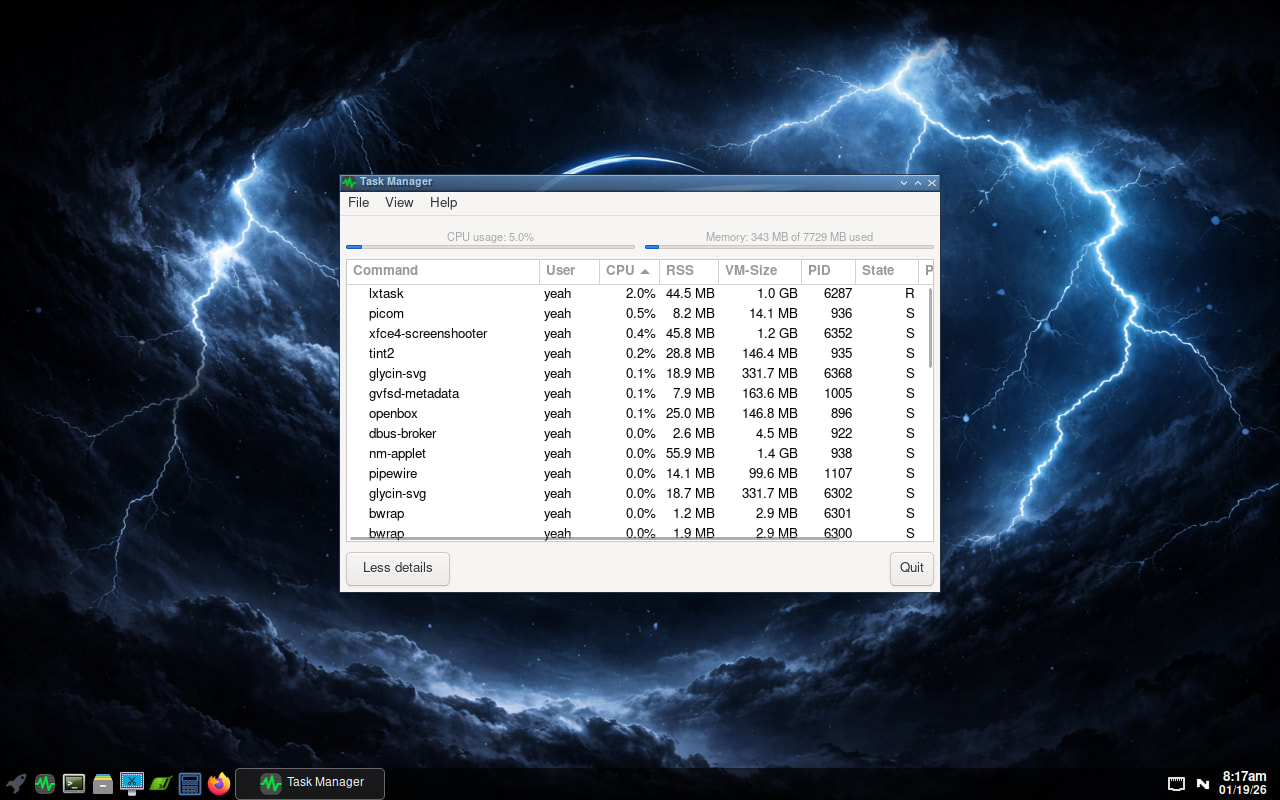Screen dimensions: 1280x800
Task: Open the View menu
Action: (399, 203)
